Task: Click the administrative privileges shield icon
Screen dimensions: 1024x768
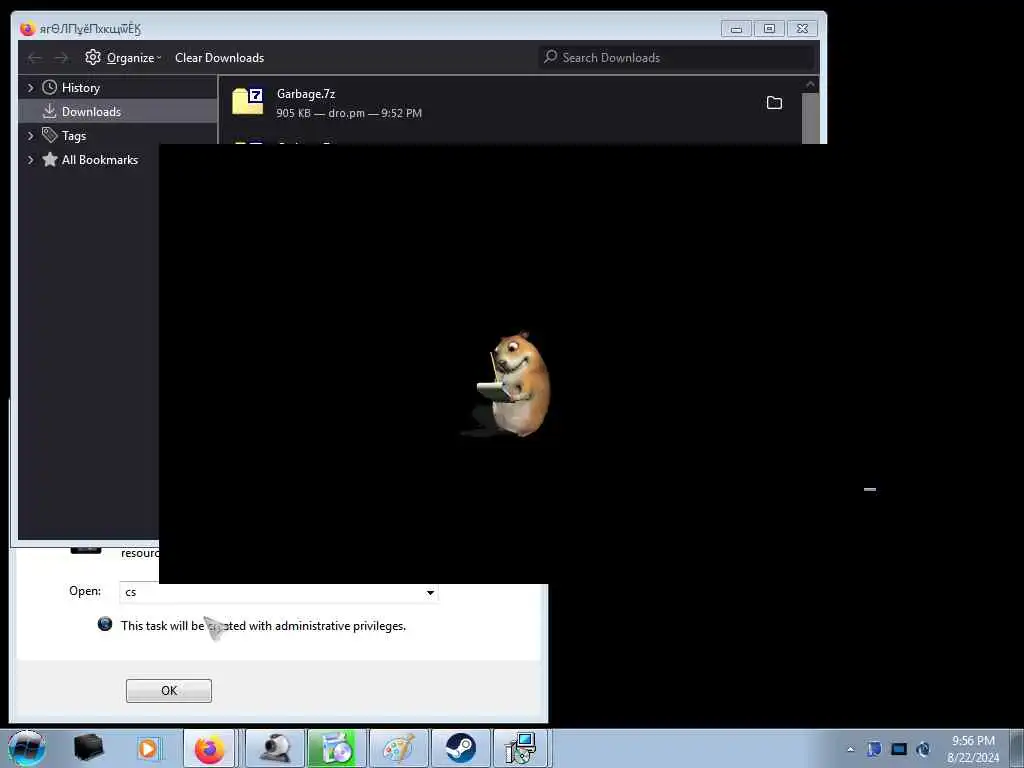Action: 104,624
